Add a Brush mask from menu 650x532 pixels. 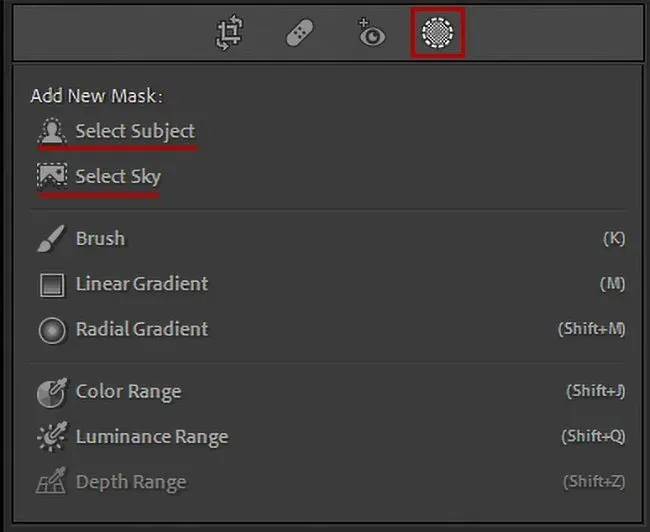pos(100,239)
